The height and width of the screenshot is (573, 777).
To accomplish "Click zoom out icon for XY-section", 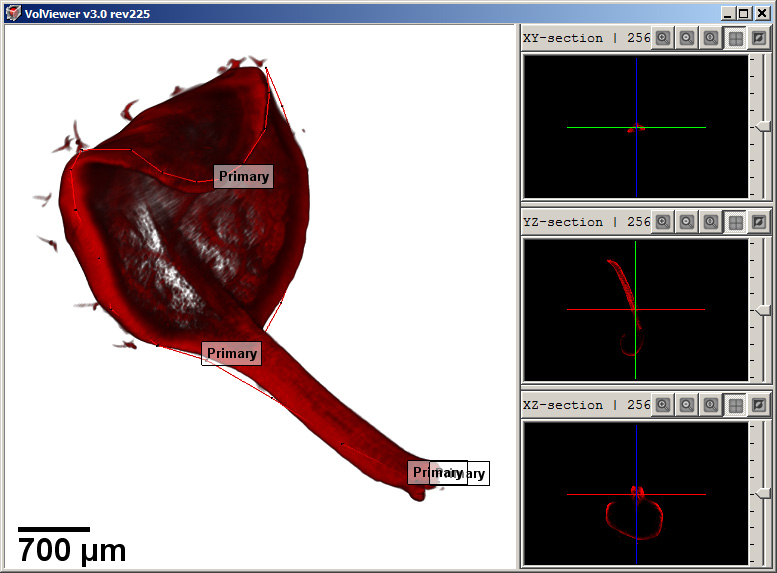I will (x=686, y=38).
